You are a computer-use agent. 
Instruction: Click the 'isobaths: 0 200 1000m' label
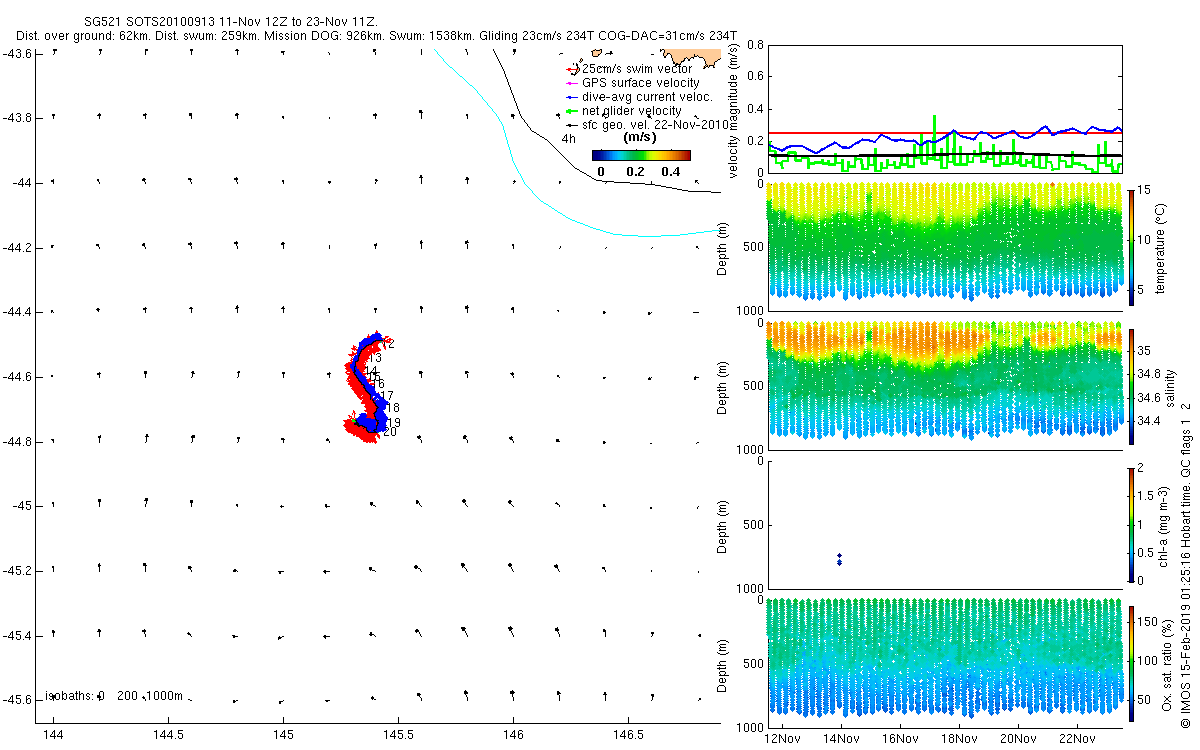113,695
